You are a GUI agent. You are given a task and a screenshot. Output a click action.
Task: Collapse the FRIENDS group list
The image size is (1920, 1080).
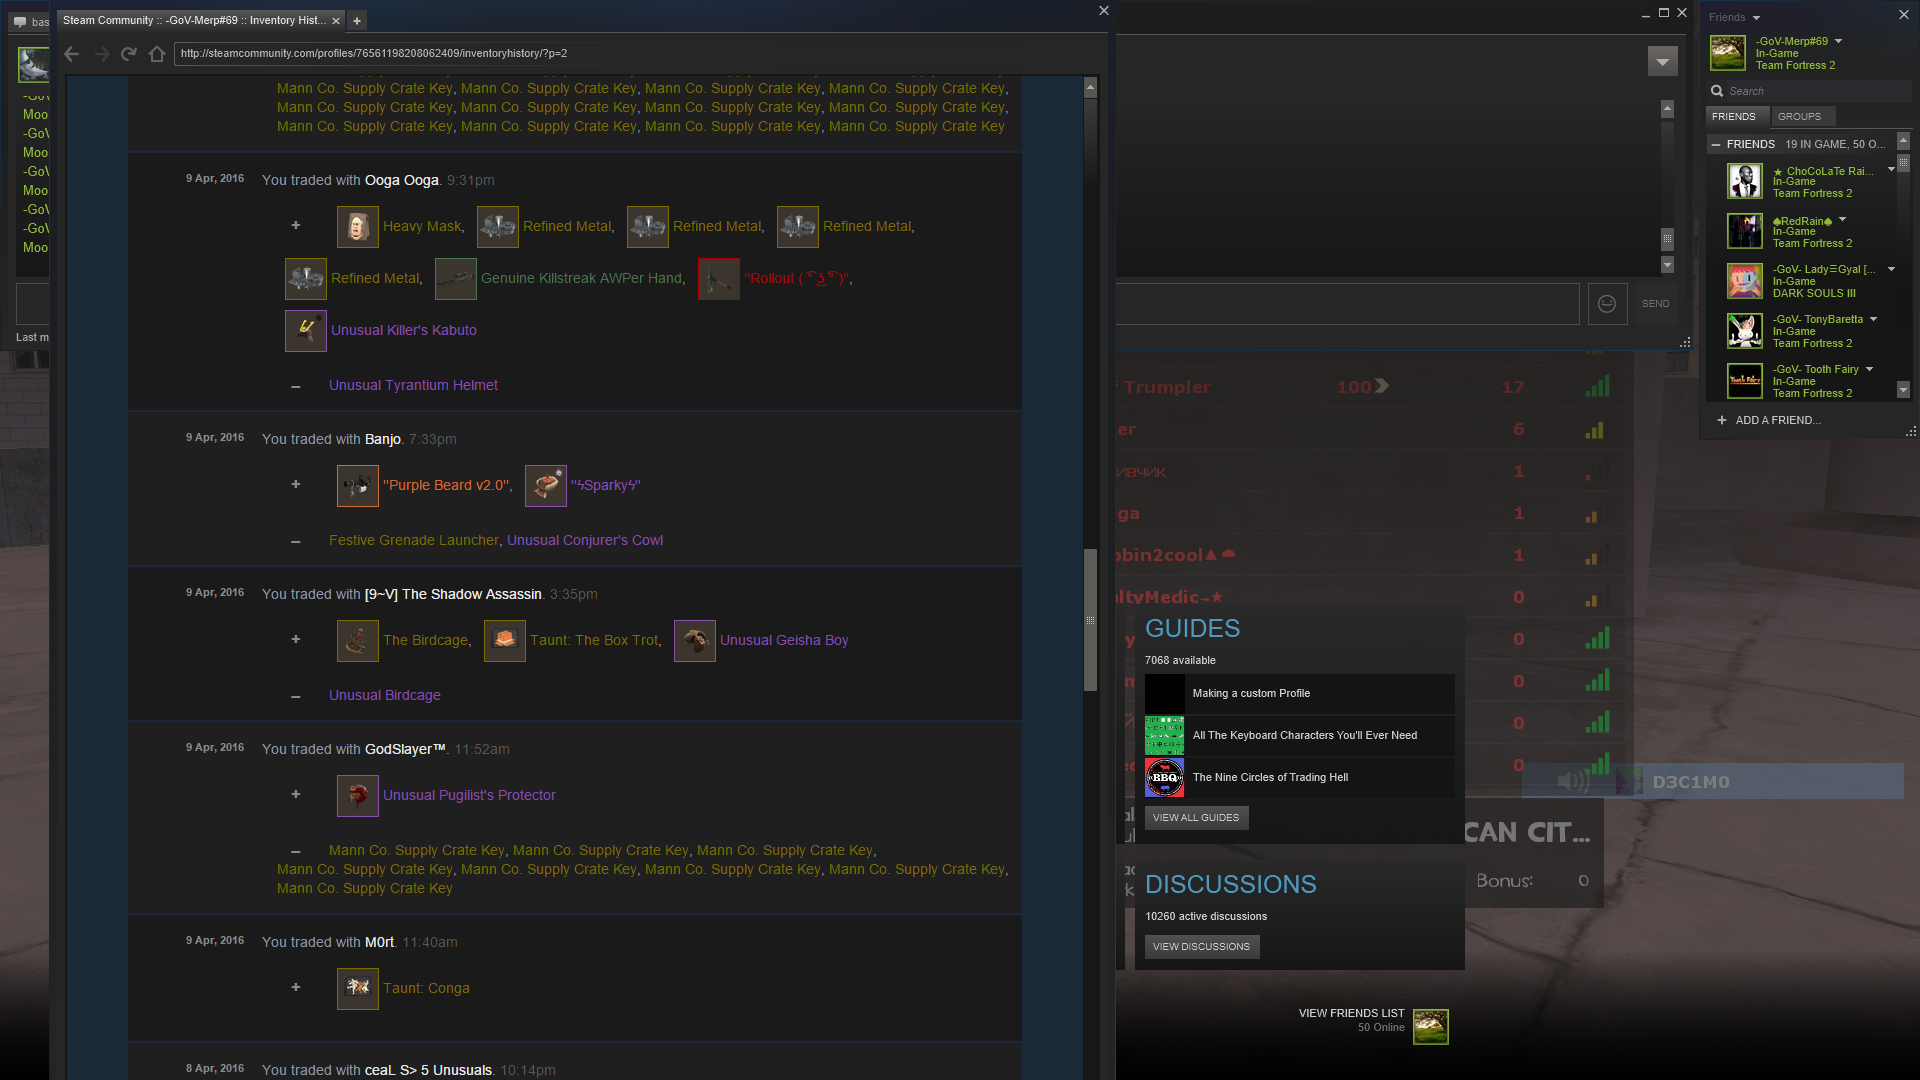click(x=1716, y=145)
